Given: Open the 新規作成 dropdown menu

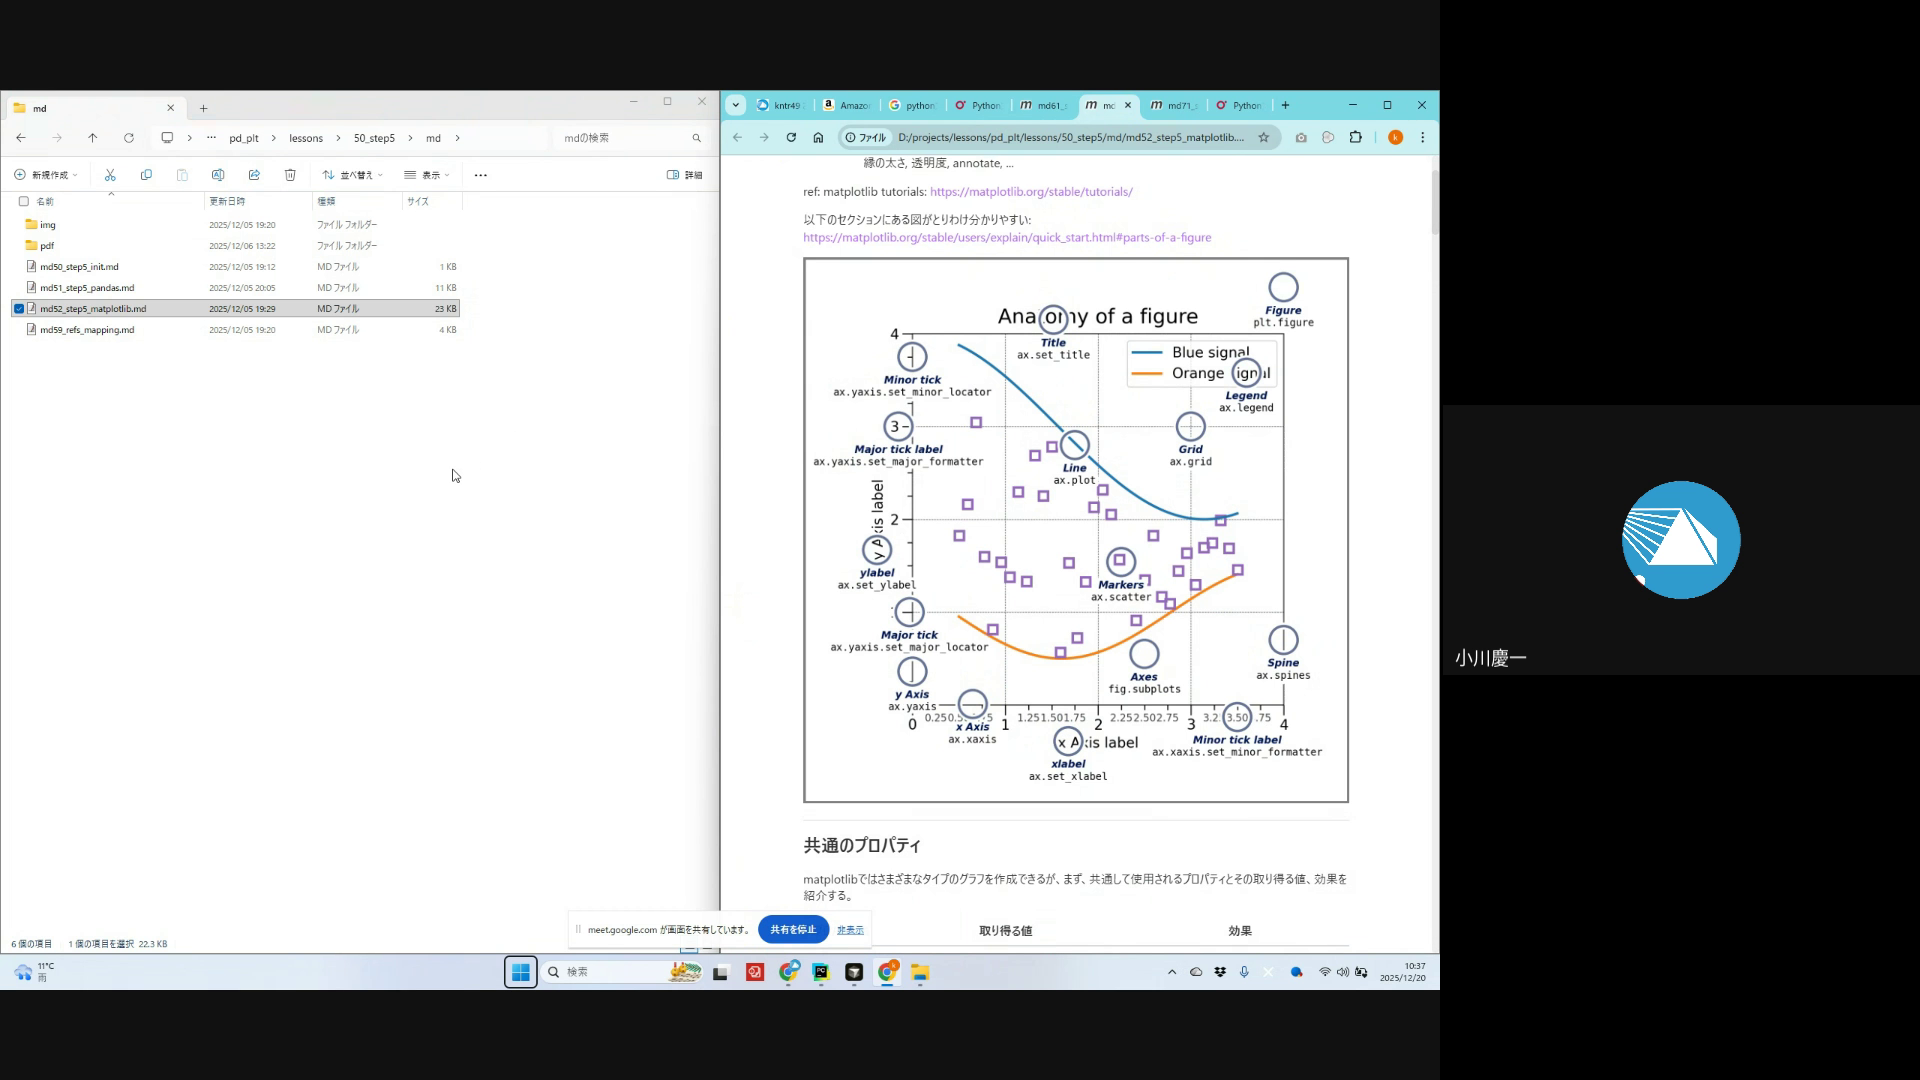Looking at the screenshot, I should (46, 175).
